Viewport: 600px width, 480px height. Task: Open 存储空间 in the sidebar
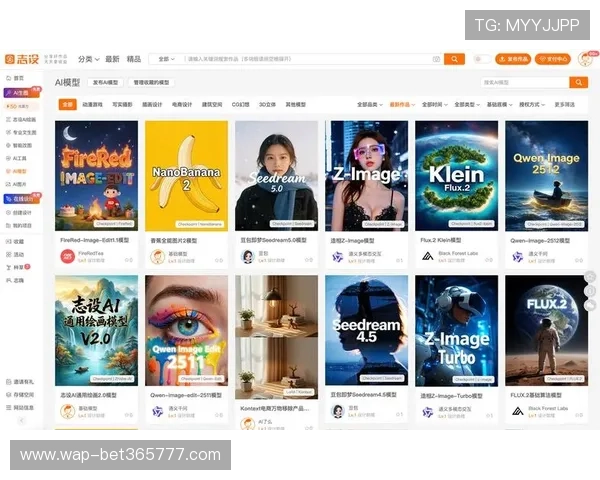click(x=20, y=395)
